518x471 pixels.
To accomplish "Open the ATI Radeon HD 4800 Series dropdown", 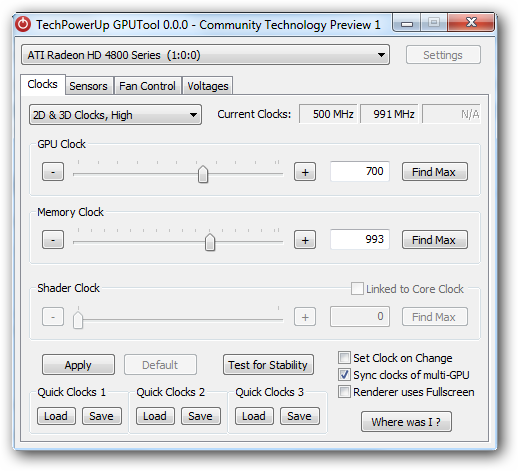I will [205, 55].
